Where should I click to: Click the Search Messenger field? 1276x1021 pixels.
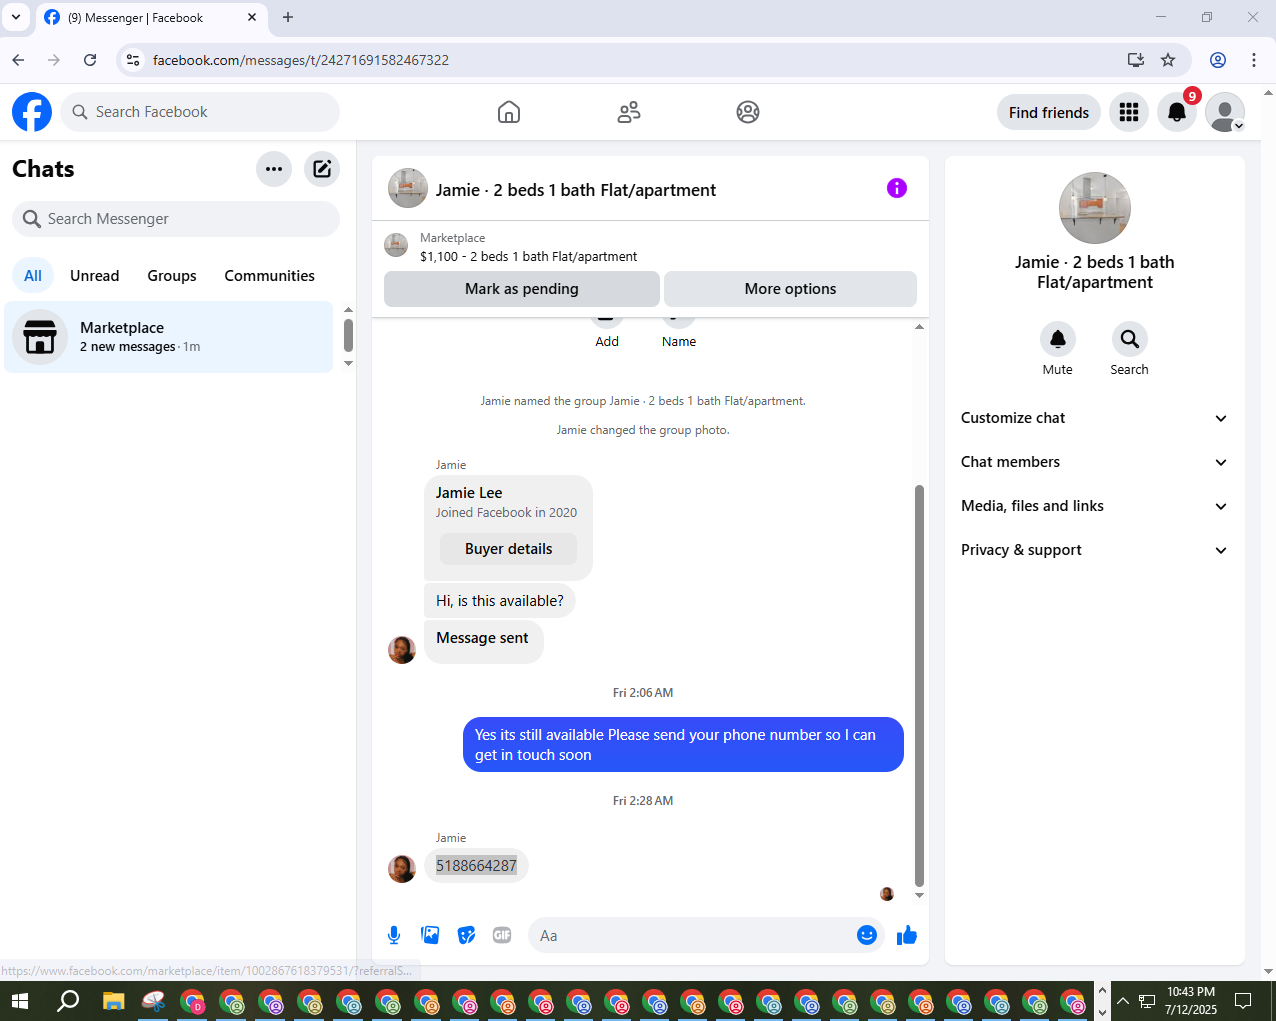pyautogui.click(x=176, y=219)
